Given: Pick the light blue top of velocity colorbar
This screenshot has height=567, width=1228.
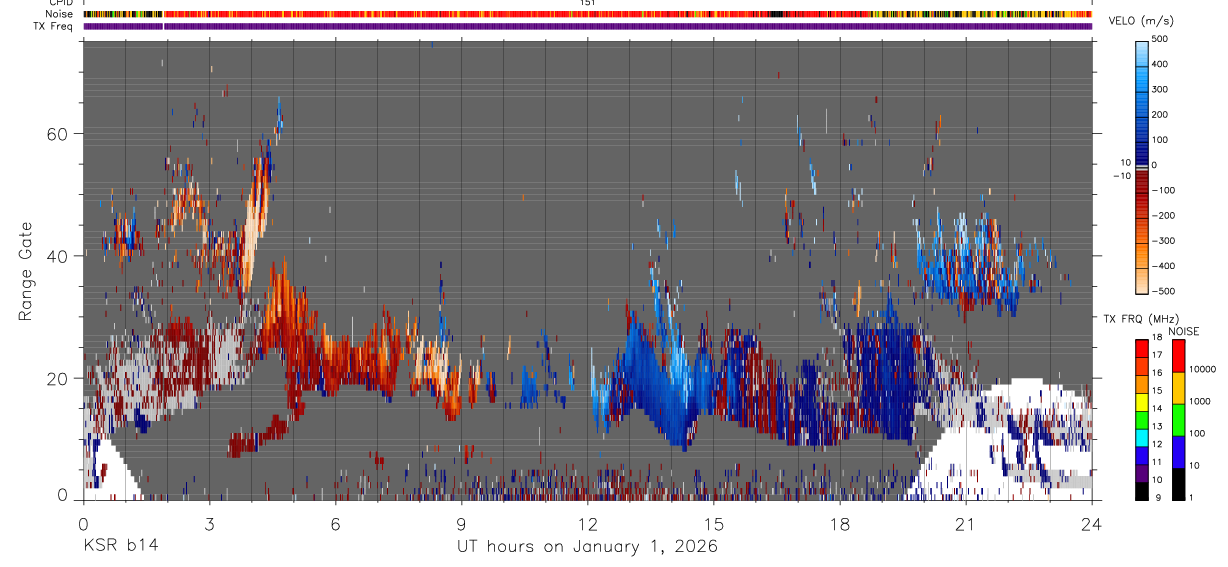Looking at the screenshot, I should [1143, 52].
